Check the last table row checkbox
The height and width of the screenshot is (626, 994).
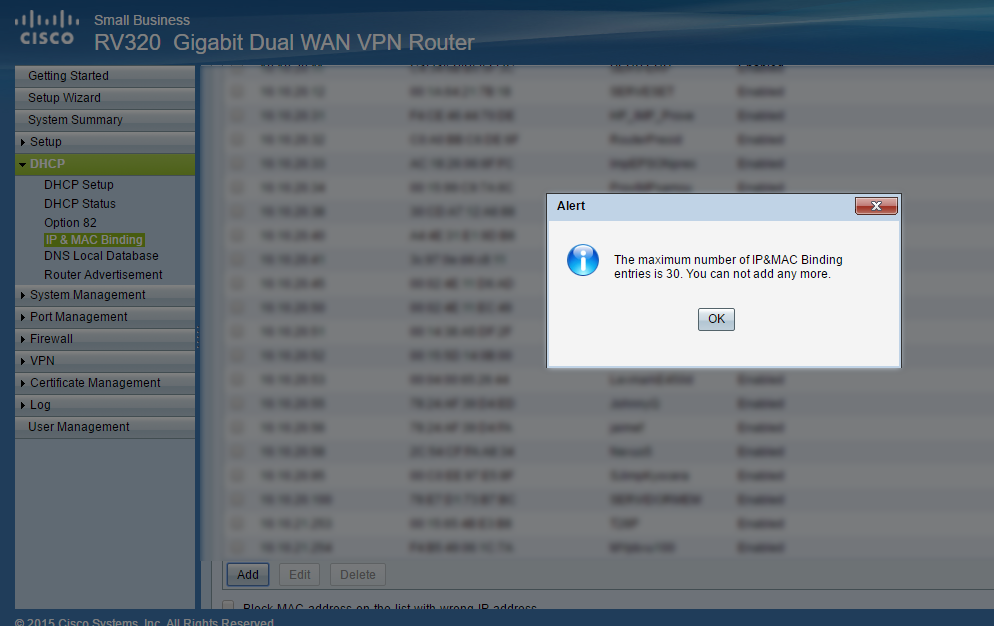(236, 547)
